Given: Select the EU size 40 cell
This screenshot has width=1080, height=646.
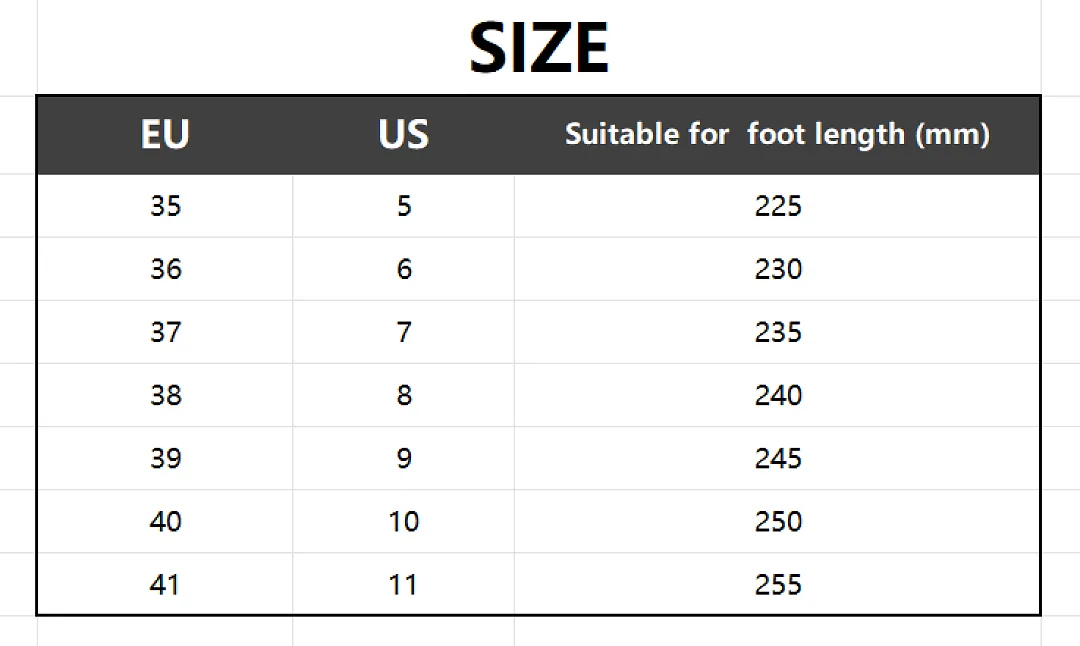Looking at the screenshot, I should 165,522.
